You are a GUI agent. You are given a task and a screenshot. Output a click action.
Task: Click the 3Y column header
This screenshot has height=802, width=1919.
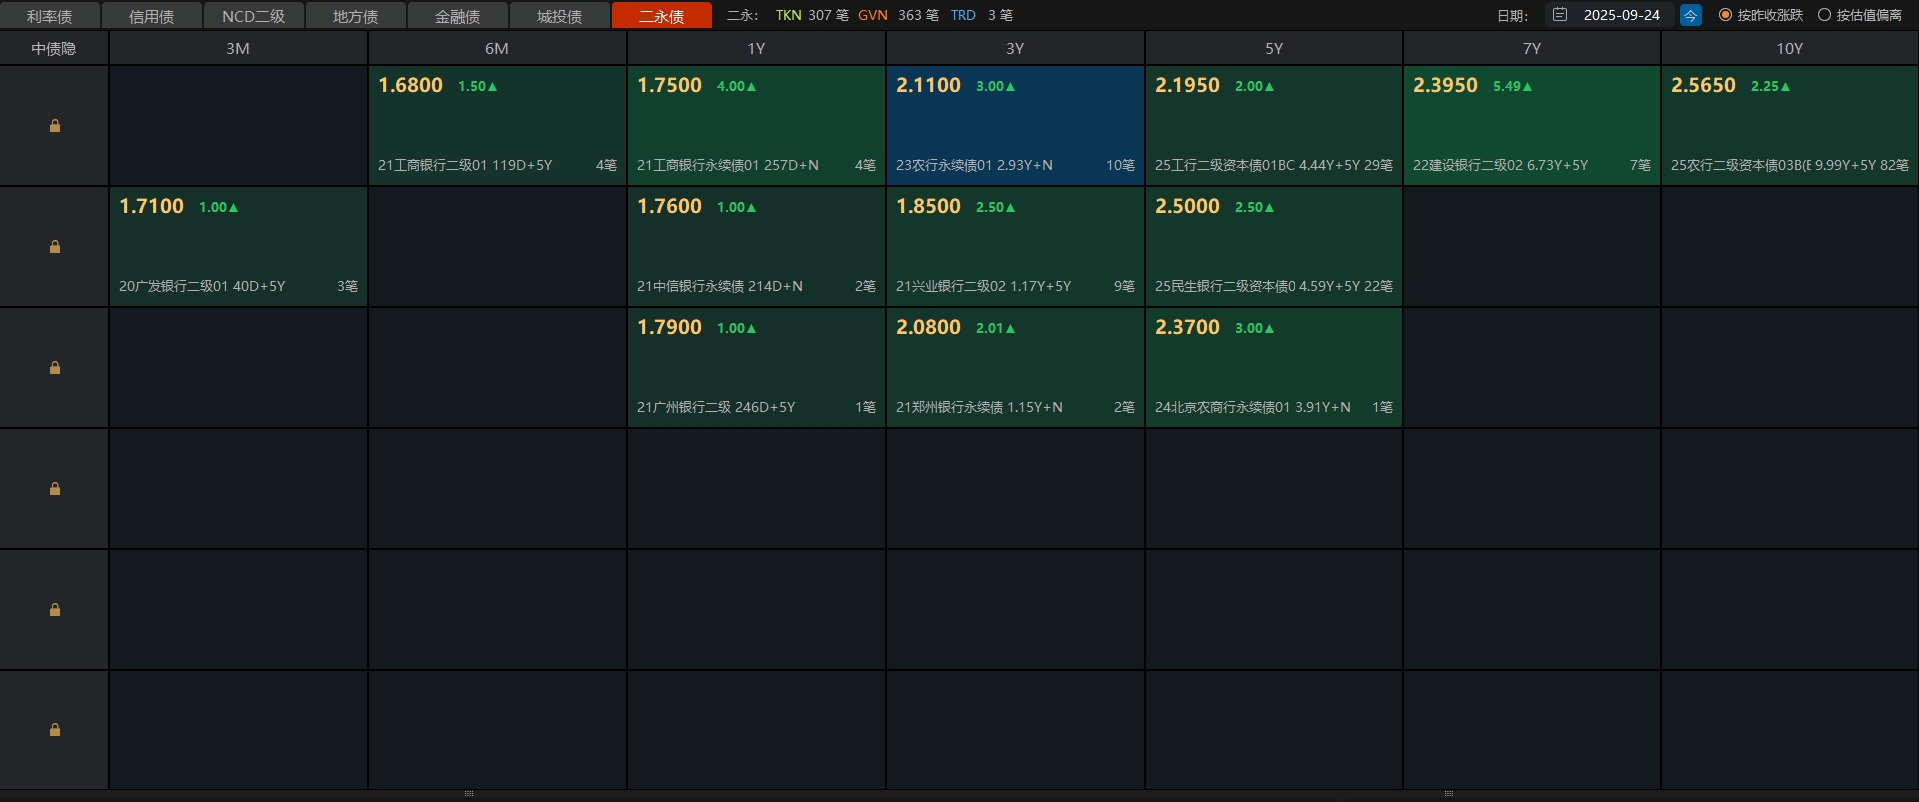click(x=1014, y=48)
